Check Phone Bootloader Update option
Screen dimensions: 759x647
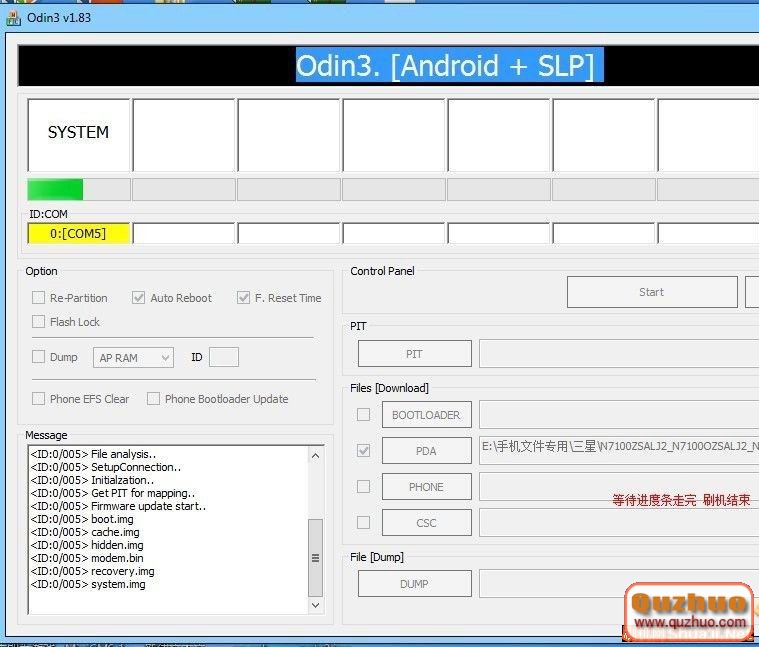point(153,399)
